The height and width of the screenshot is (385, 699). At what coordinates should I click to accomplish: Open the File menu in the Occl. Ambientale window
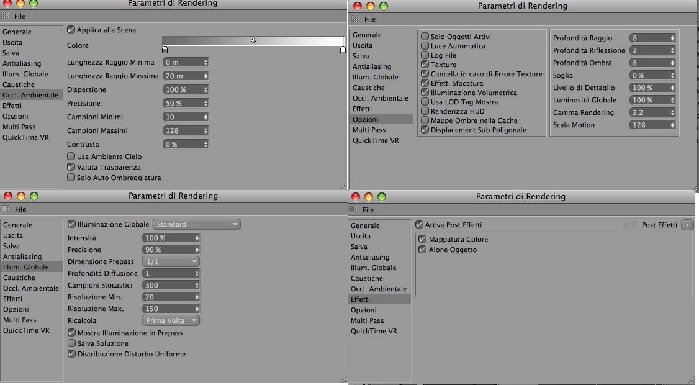point(20,16)
